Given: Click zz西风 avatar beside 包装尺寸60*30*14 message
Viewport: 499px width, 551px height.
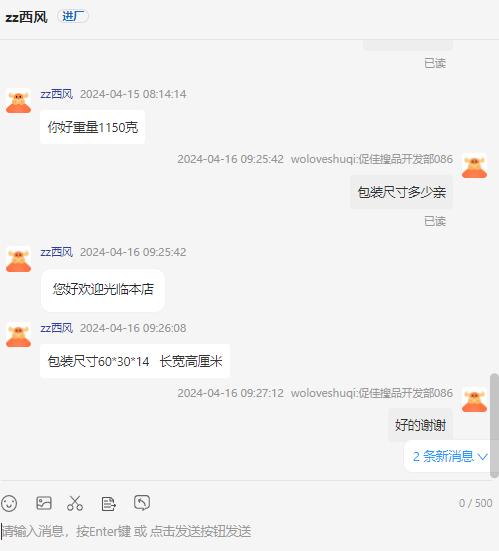Looking at the screenshot, I should (x=19, y=335).
